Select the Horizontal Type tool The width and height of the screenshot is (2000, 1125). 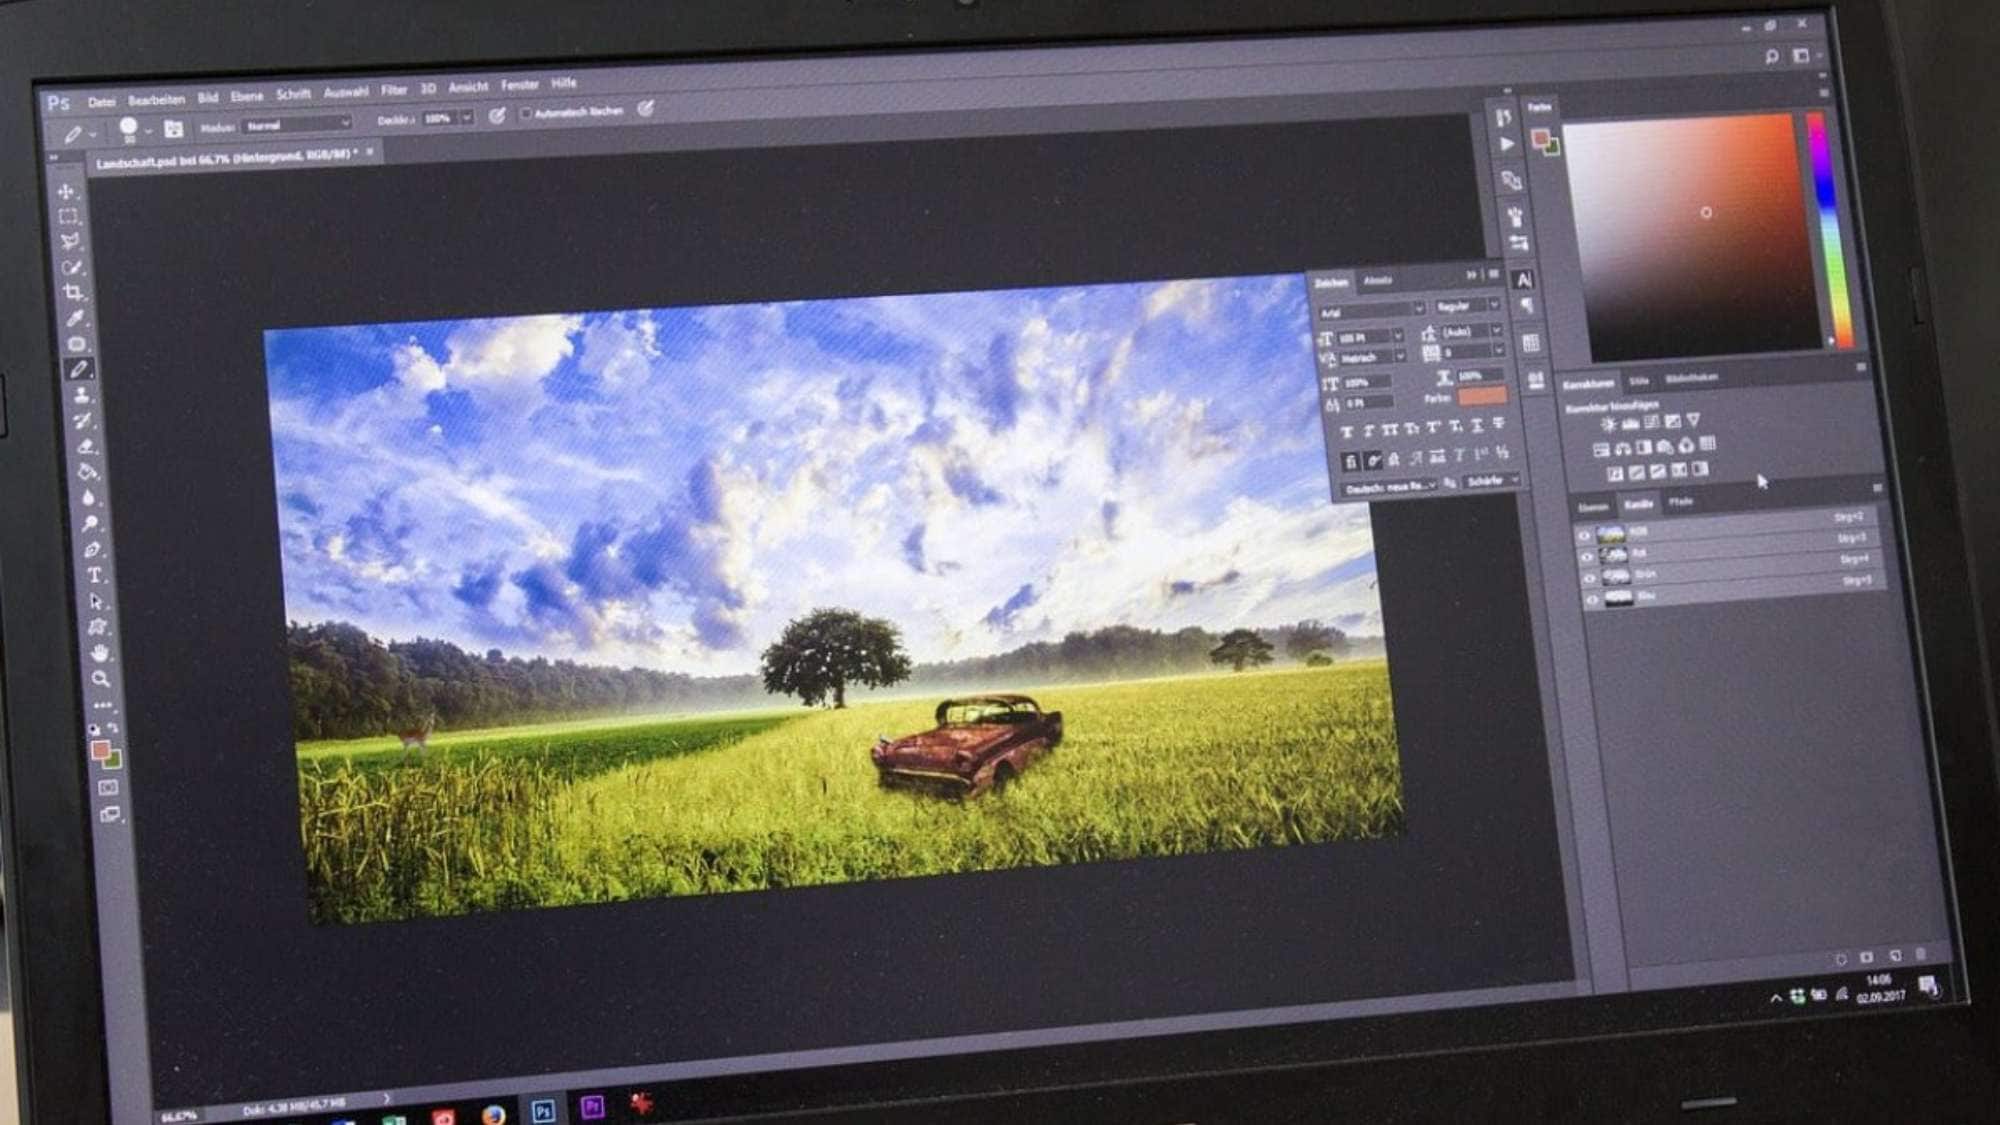coord(94,575)
